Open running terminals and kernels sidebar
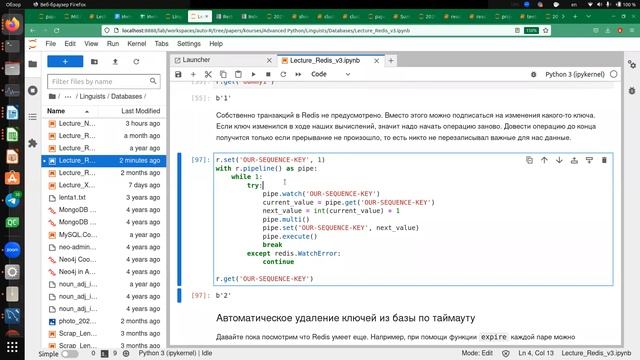 tap(33, 91)
